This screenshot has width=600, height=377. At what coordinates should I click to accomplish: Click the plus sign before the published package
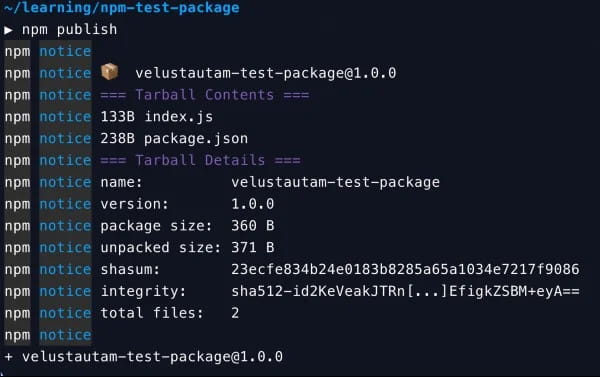pyautogui.click(x=8, y=357)
